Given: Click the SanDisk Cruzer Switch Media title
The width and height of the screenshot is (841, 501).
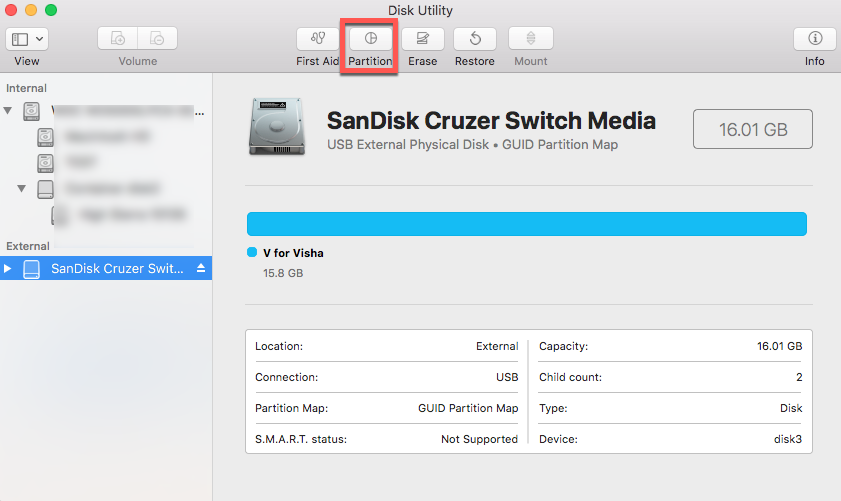Looking at the screenshot, I should click(491, 121).
